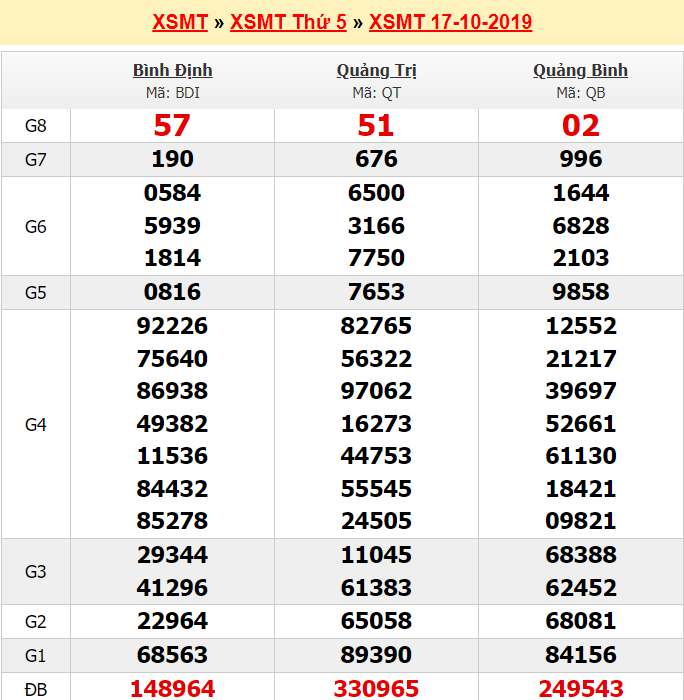Click the G5 row label

pyautogui.click(x=36, y=293)
